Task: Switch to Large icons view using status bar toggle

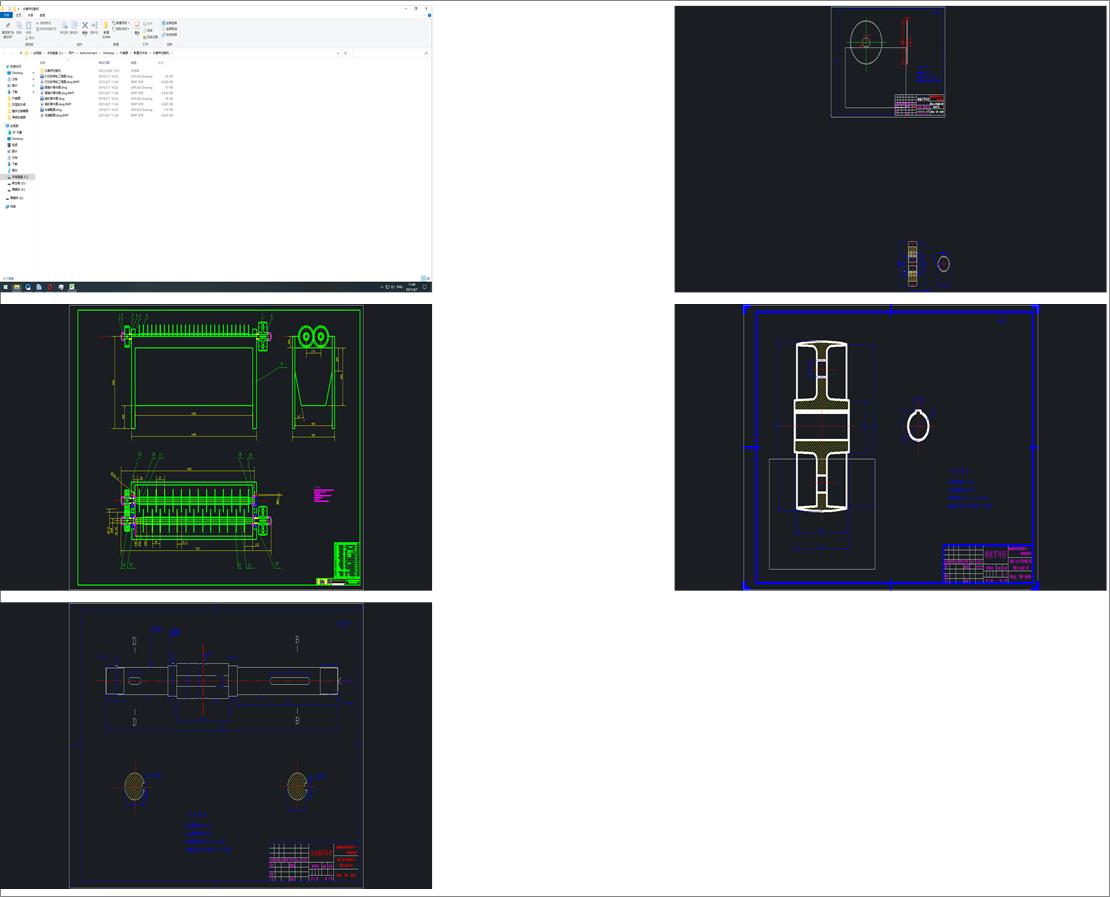Action: pos(428,278)
